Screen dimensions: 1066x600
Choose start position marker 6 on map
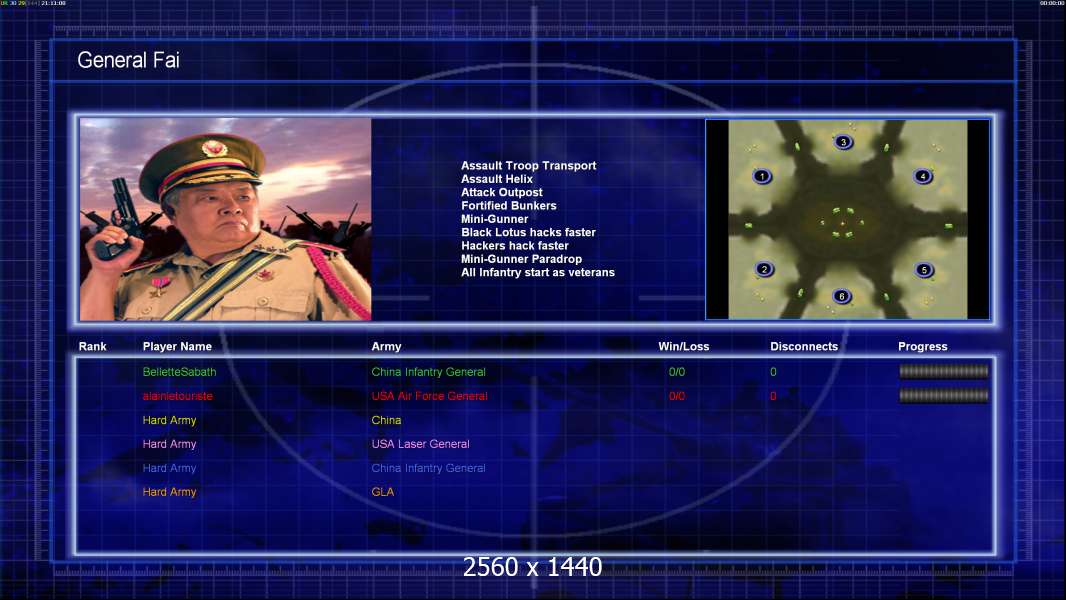842,296
